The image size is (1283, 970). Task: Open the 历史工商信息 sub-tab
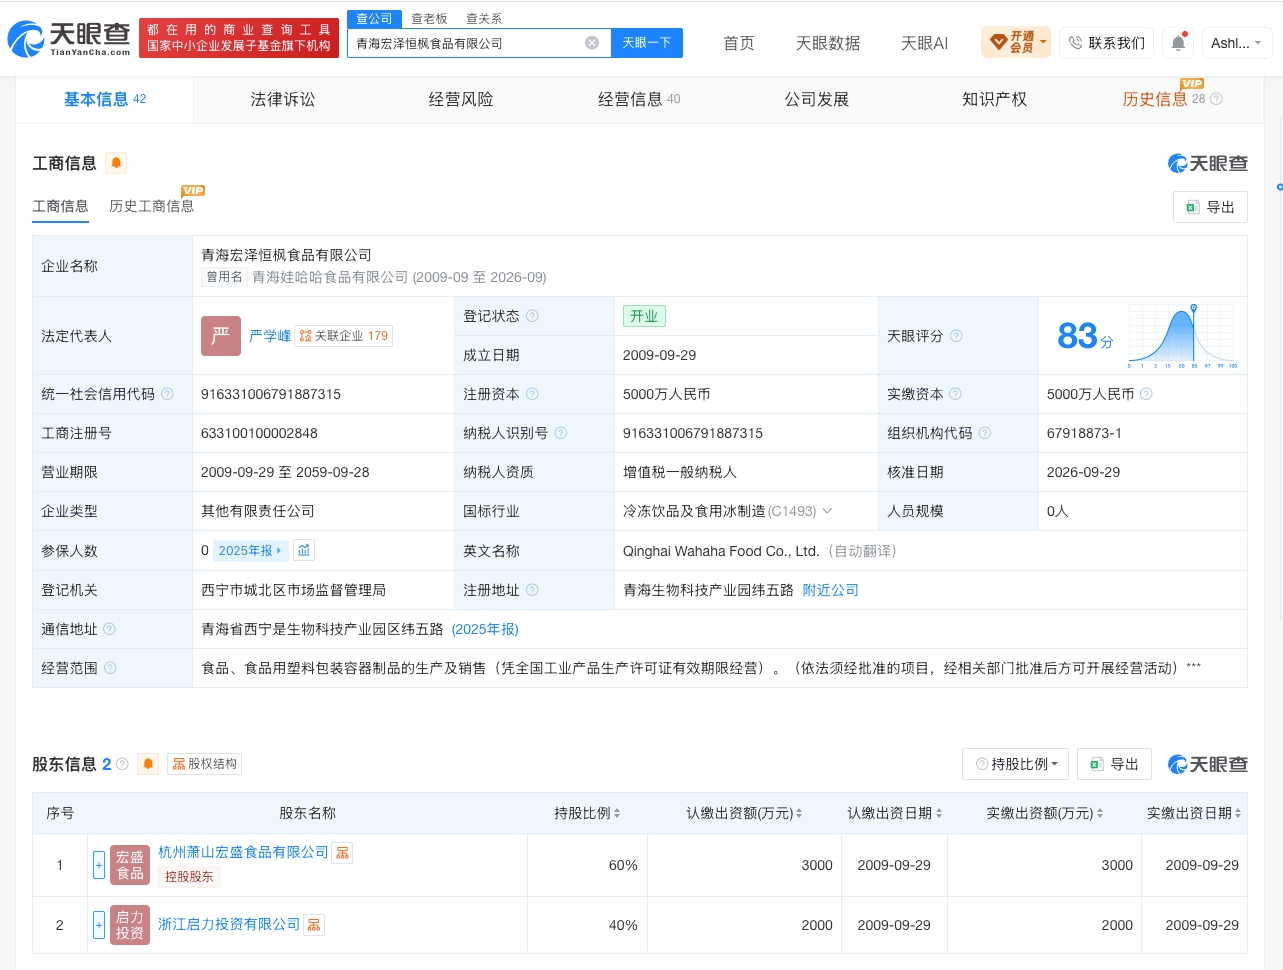click(x=151, y=206)
